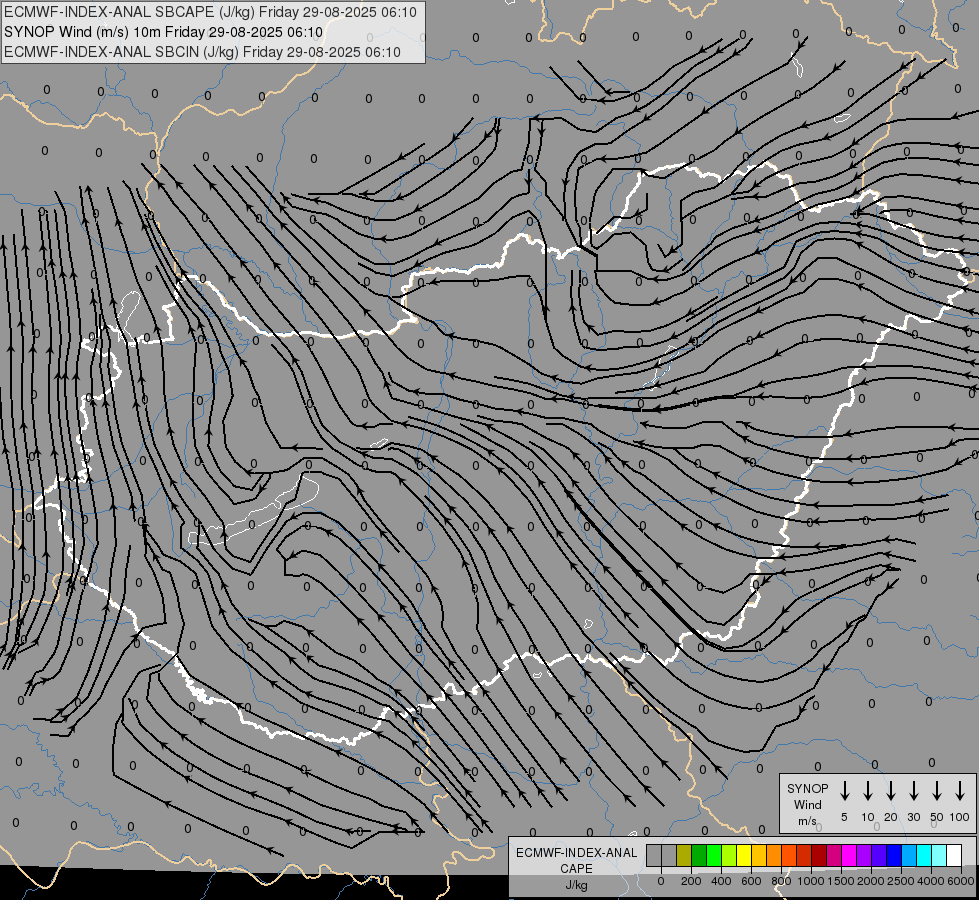
Task: Select the pale cyan swatch next to white
Action: point(938,855)
